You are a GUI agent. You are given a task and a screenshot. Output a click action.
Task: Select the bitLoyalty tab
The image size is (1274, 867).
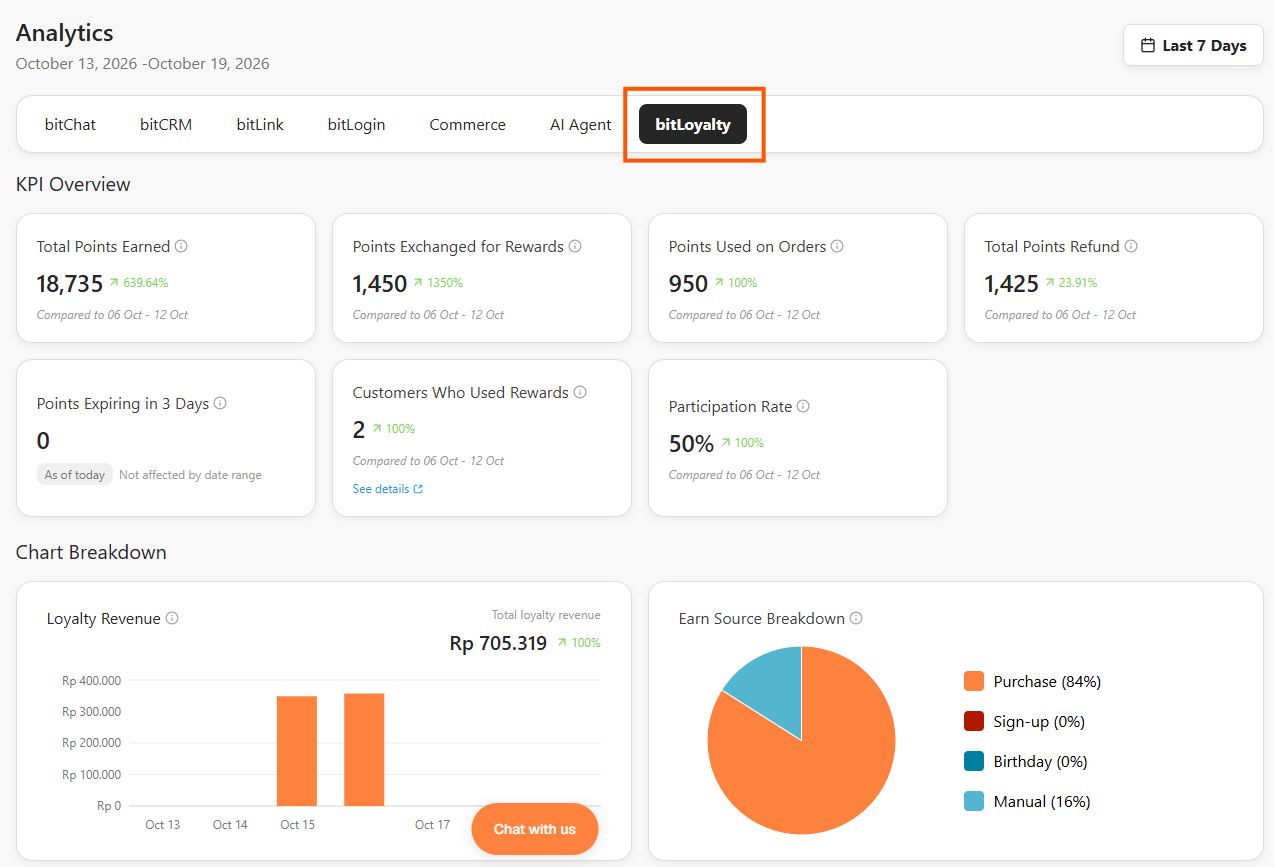coord(693,124)
